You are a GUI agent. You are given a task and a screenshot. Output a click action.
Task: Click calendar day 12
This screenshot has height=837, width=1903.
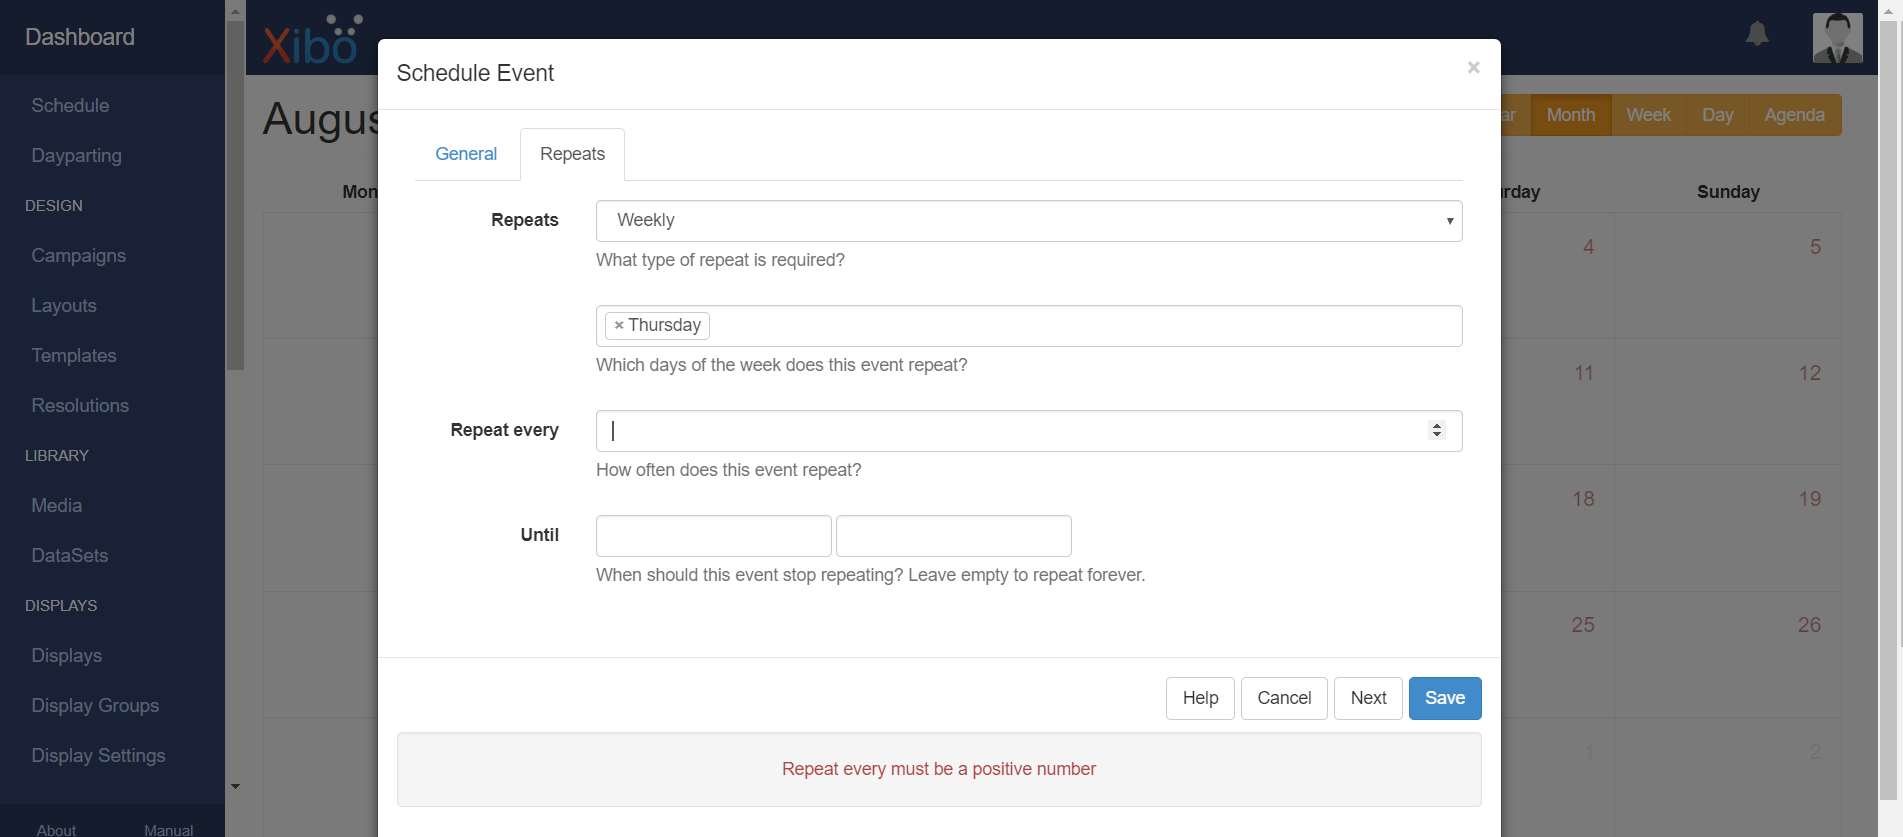tap(1810, 373)
